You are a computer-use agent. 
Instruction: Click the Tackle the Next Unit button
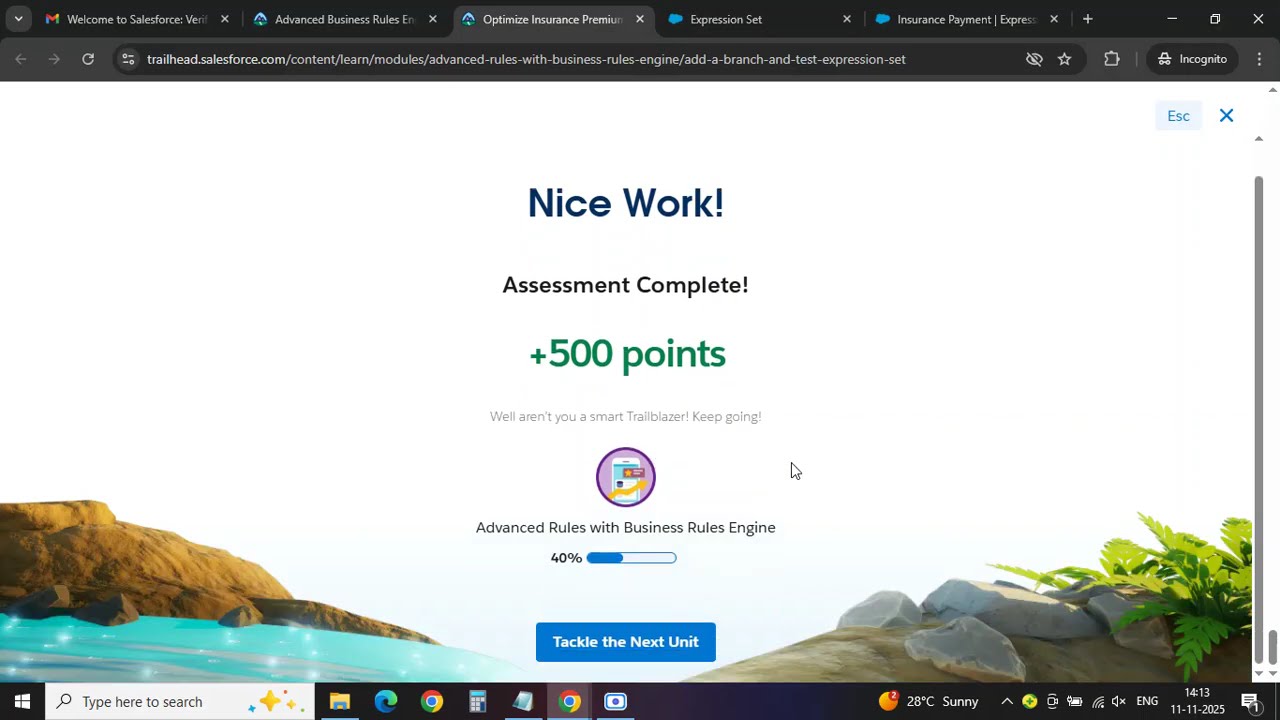tap(625, 642)
